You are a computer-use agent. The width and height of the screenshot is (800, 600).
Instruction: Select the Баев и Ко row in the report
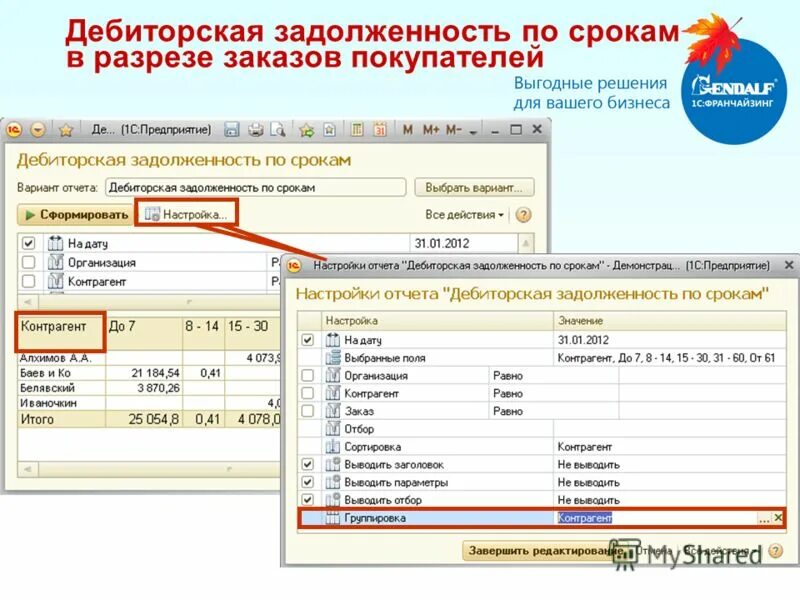[x=148, y=373]
